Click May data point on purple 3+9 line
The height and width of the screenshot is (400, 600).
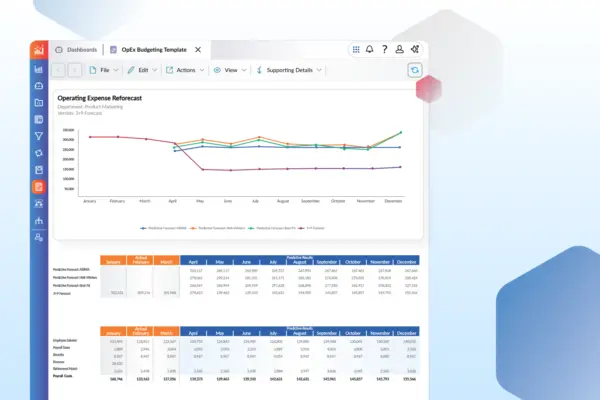(203, 170)
